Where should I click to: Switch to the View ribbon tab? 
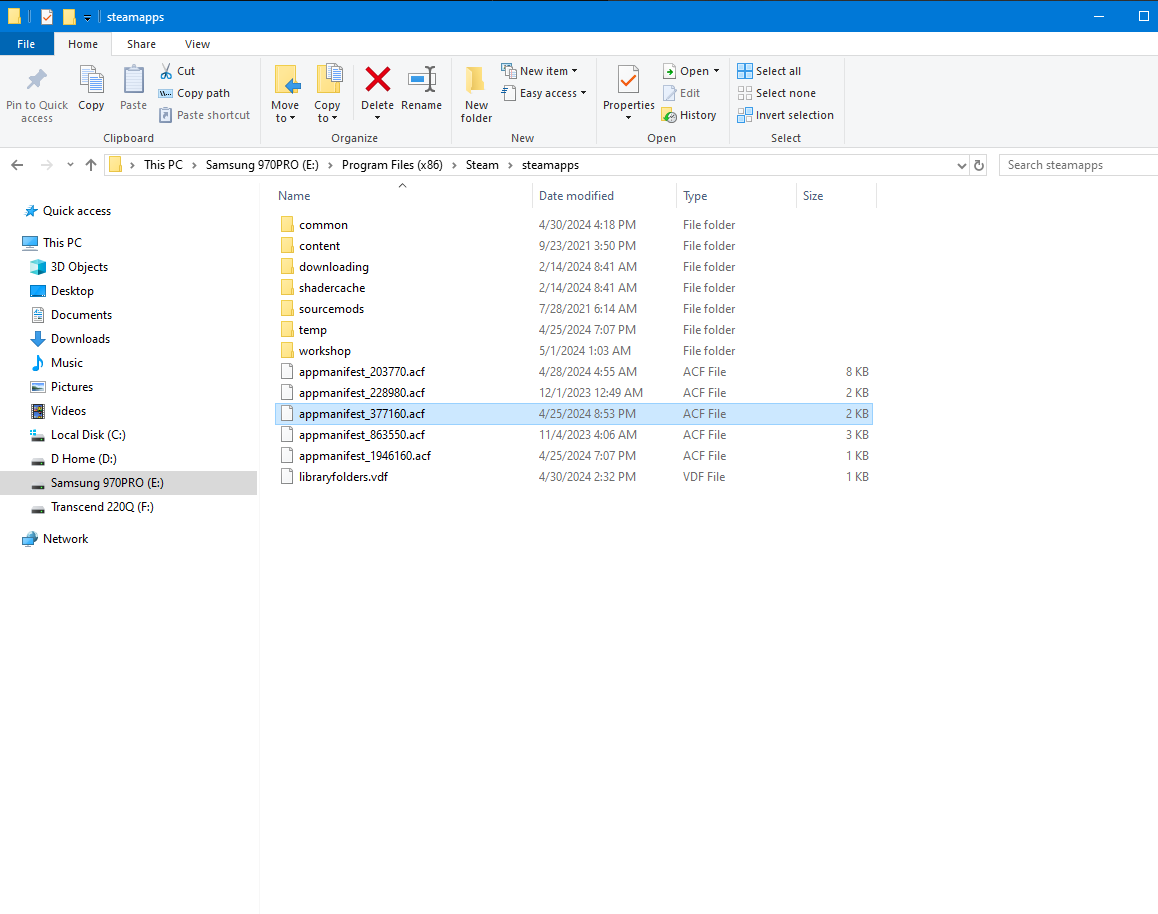pyautogui.click(x=197, y=44)
